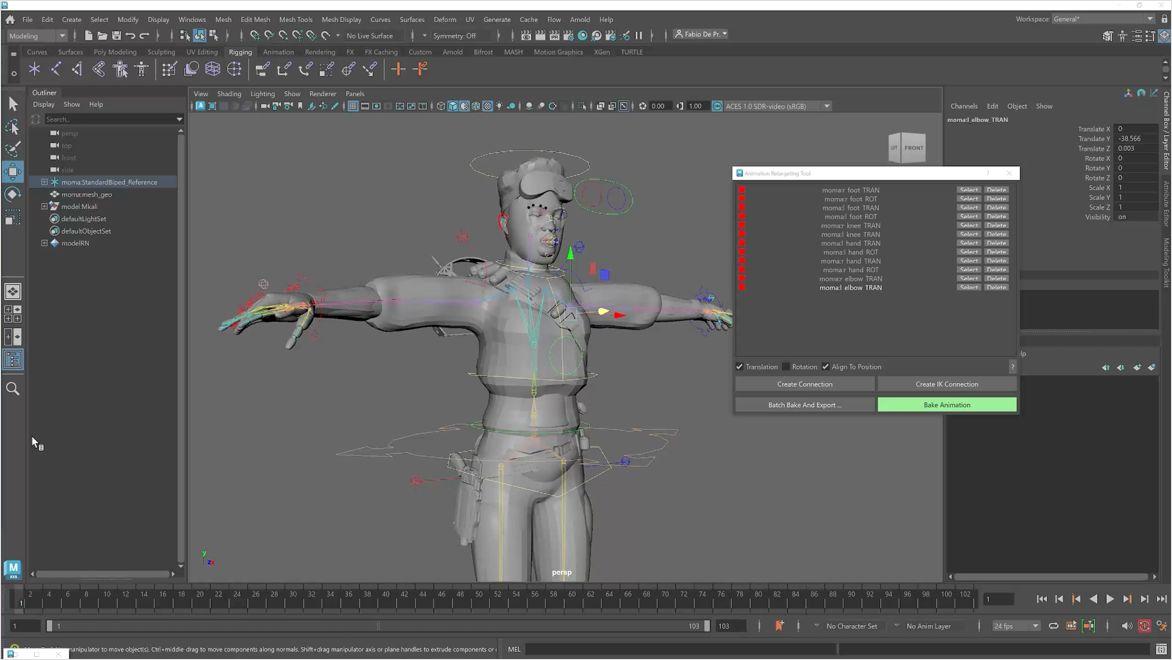The image size is (1172, 660).
Task: Open the Windows menu
Action: point(191,19)
